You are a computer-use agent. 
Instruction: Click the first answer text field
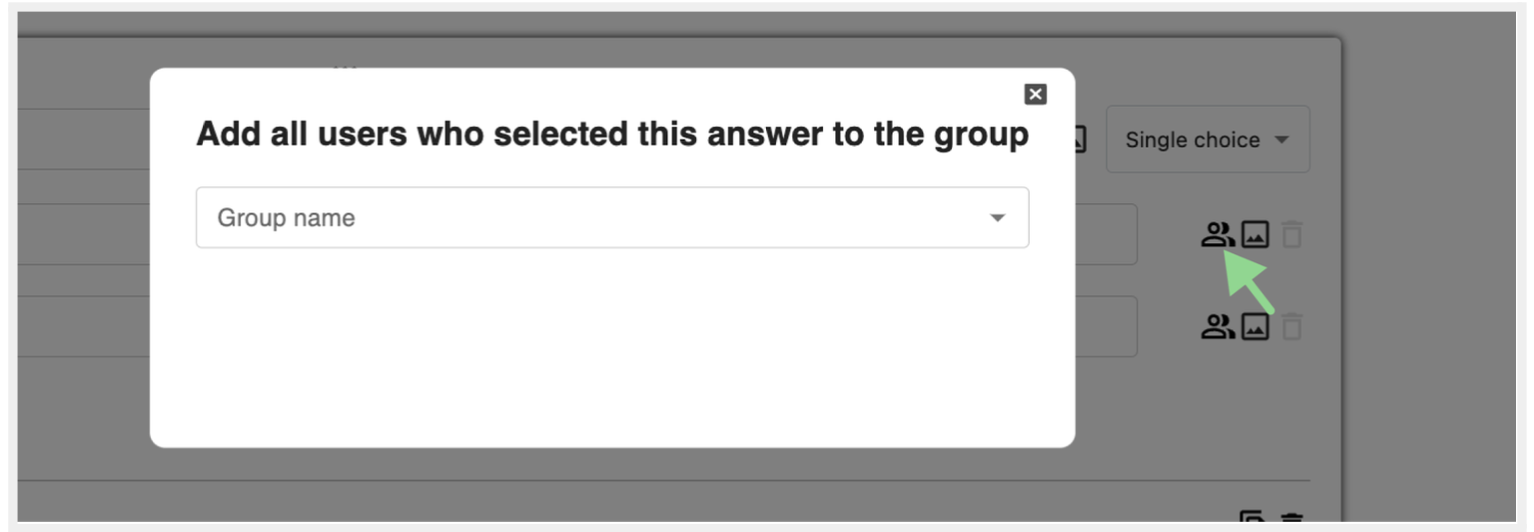[x=1105, y=235]
